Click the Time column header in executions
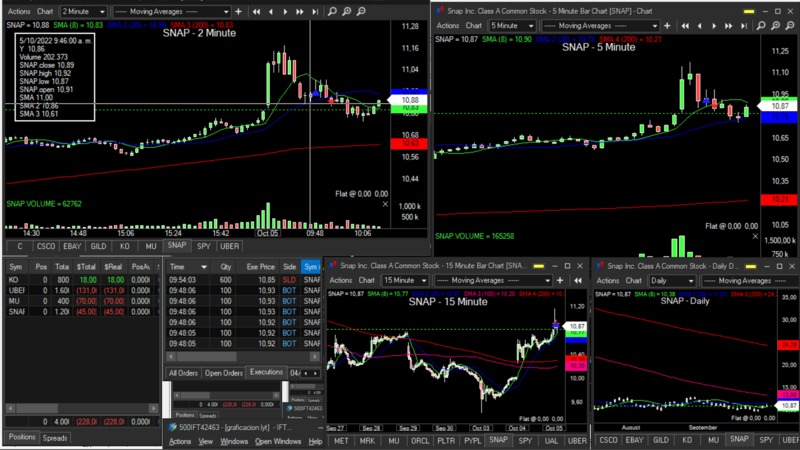The image size is (800, 450). pyautogui.click(x=176, y=267)
